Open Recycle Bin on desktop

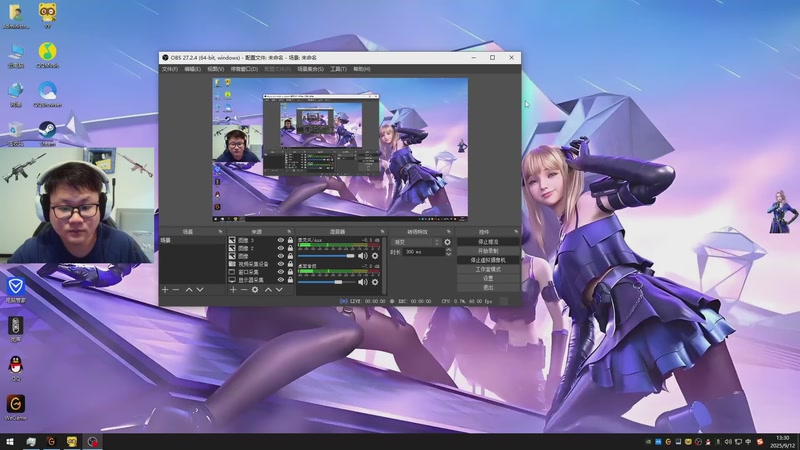[16, 134]
